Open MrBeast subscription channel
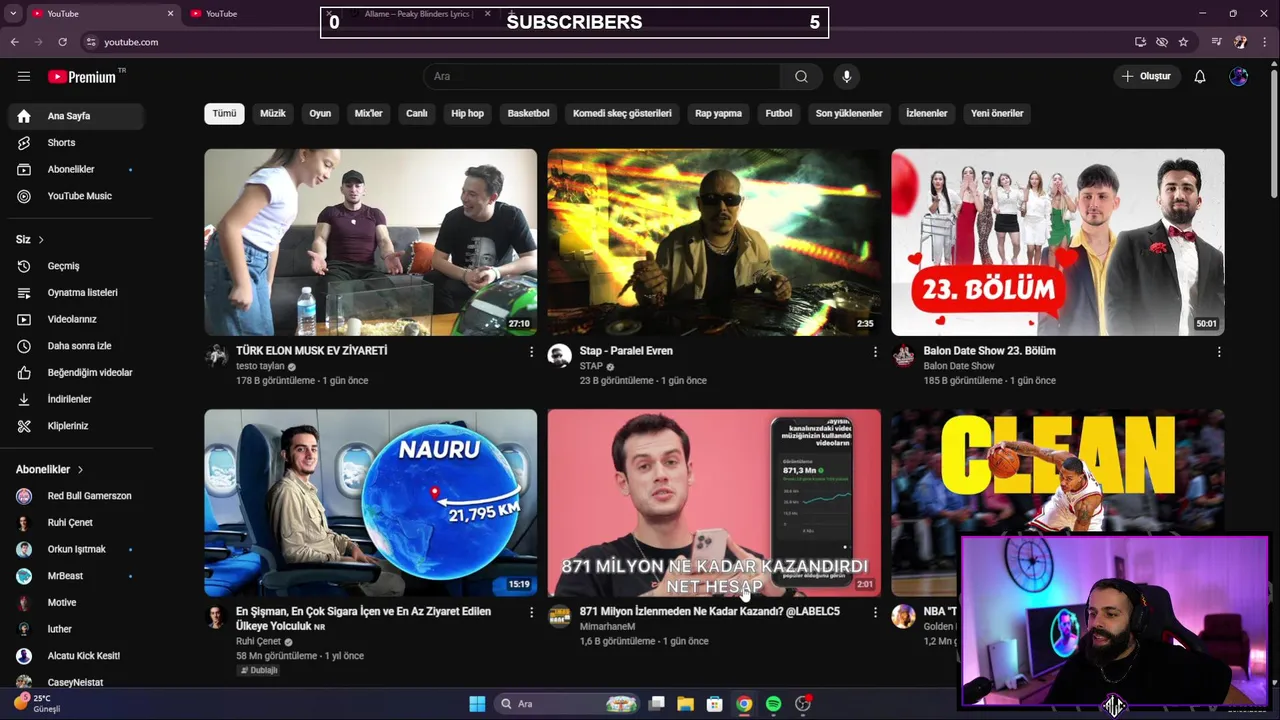 pyautogui.click(x=76, y=576)
